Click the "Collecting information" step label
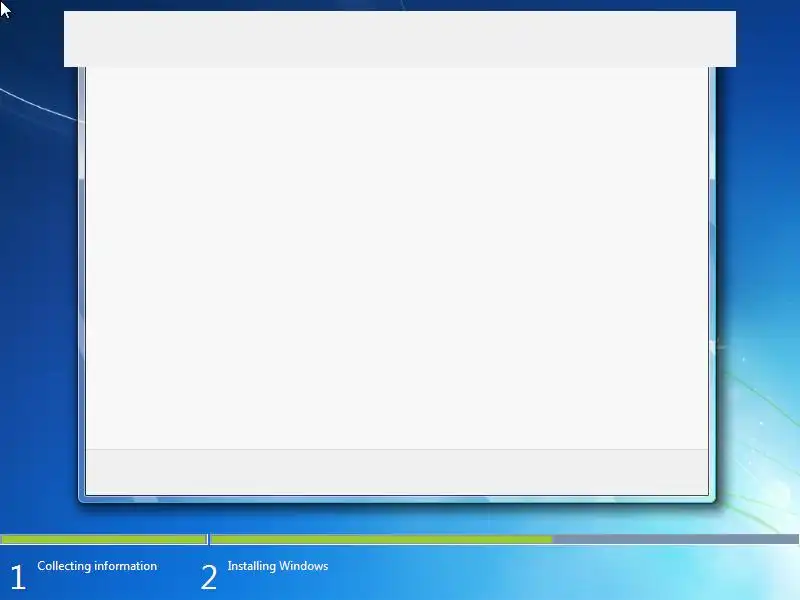The height and width of the screenshot is (600, 800). point(97,566)
